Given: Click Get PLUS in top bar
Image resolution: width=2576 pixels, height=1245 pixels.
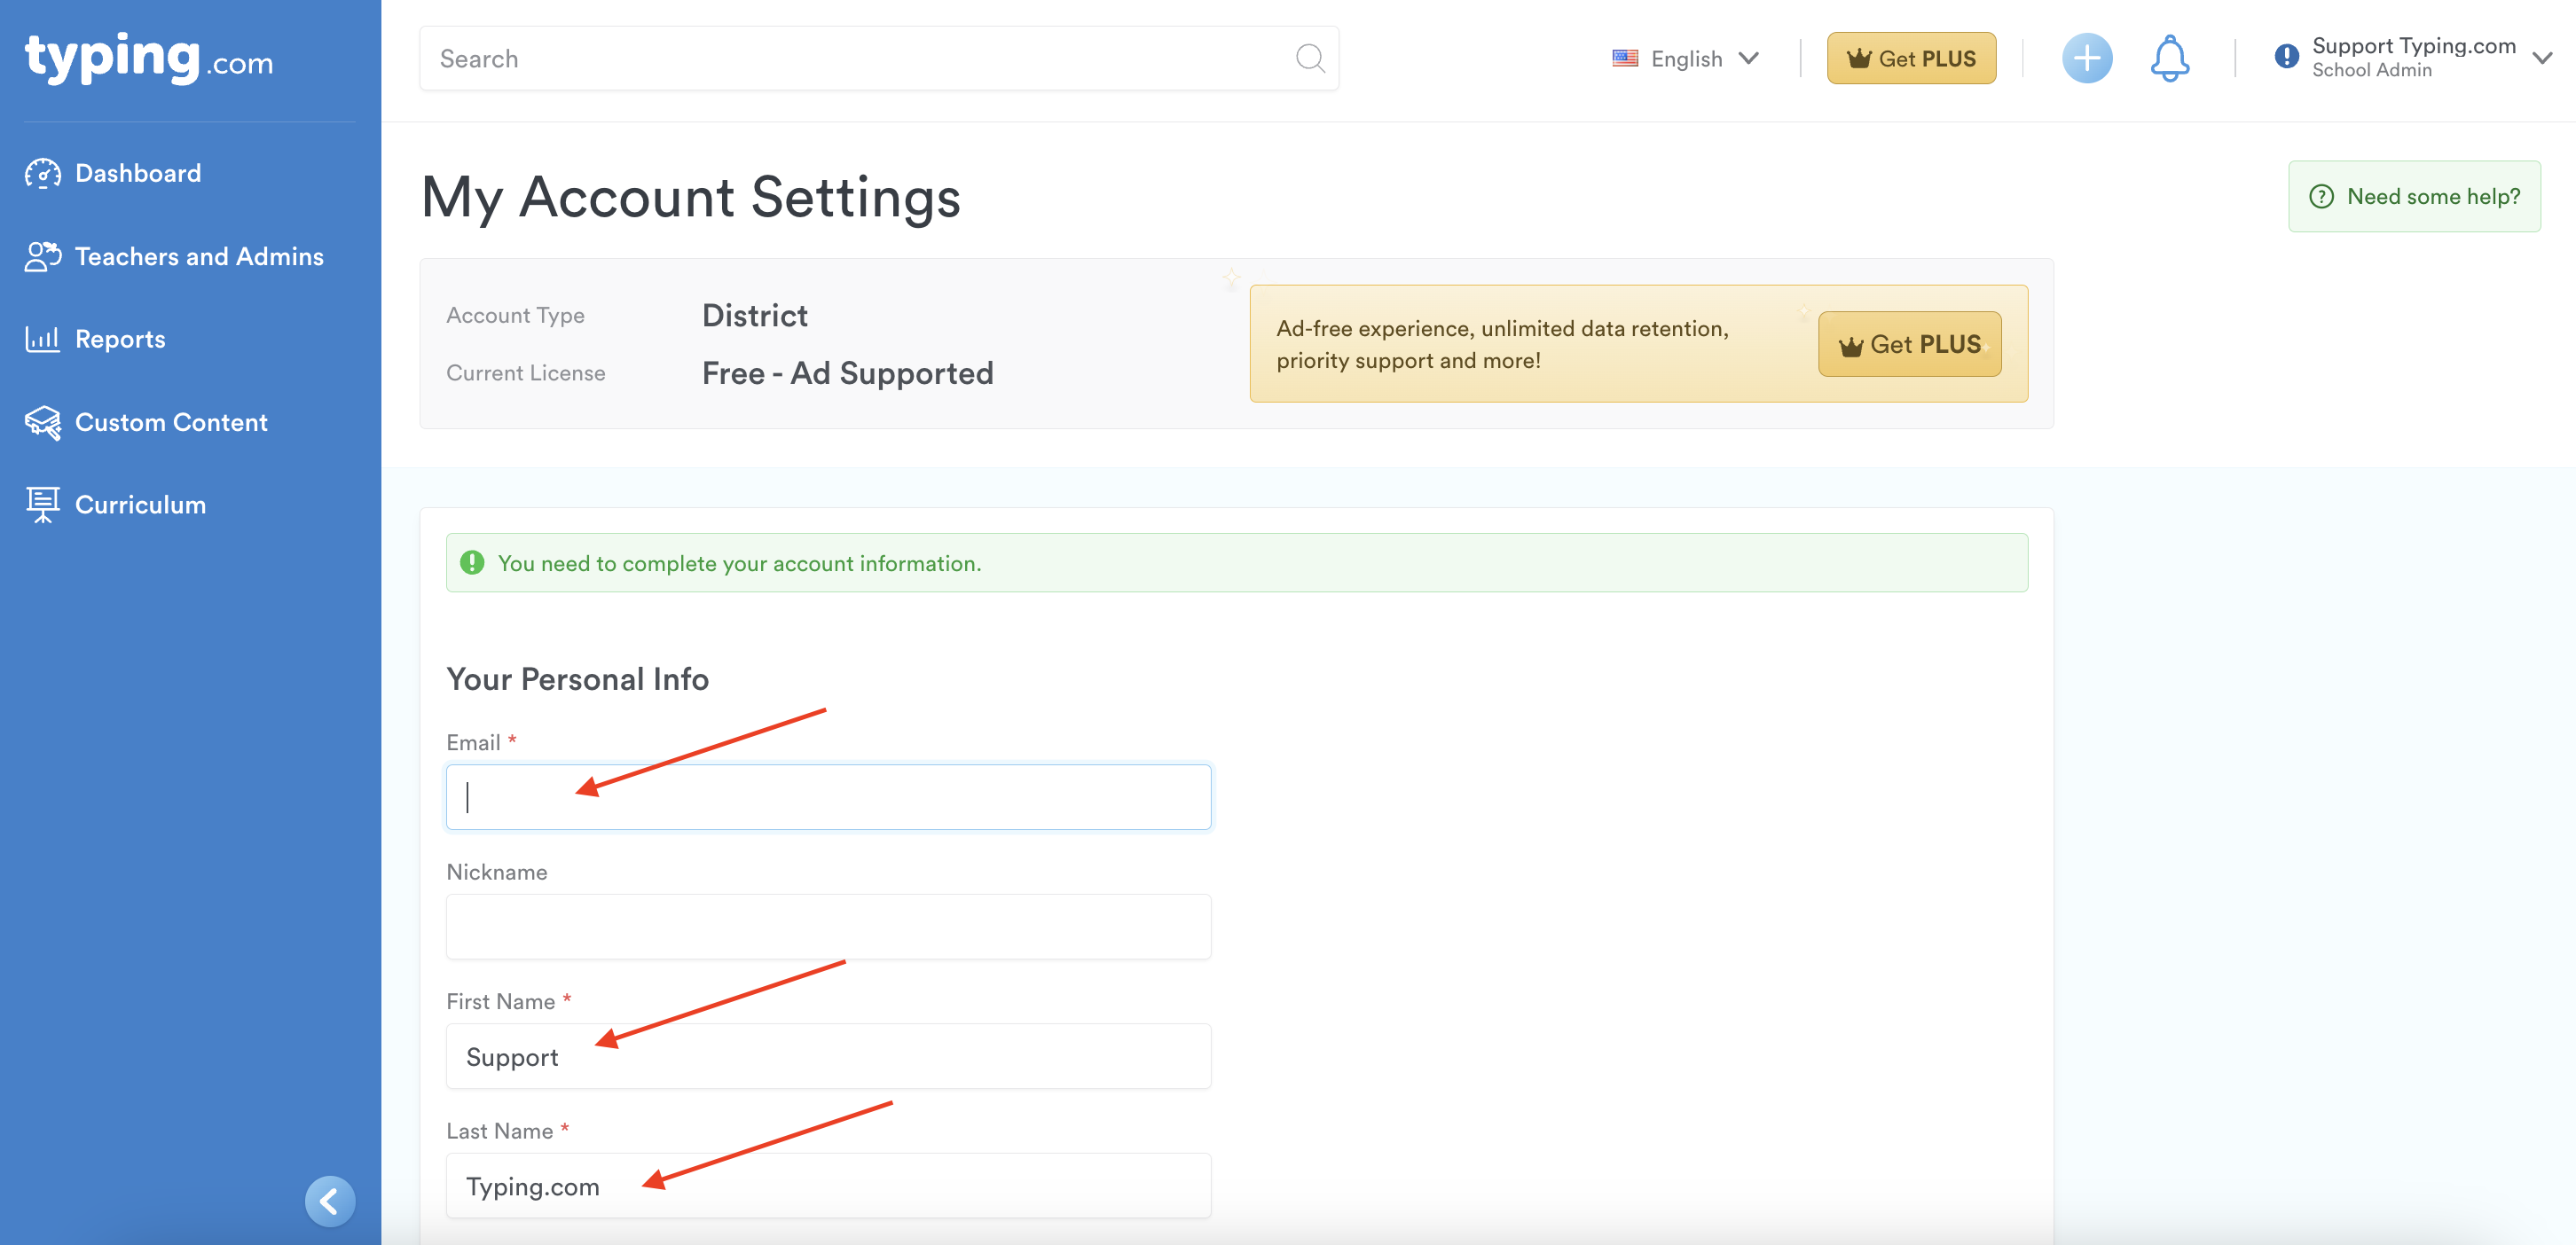Looking at the screenshot, I should [1911, 58].
